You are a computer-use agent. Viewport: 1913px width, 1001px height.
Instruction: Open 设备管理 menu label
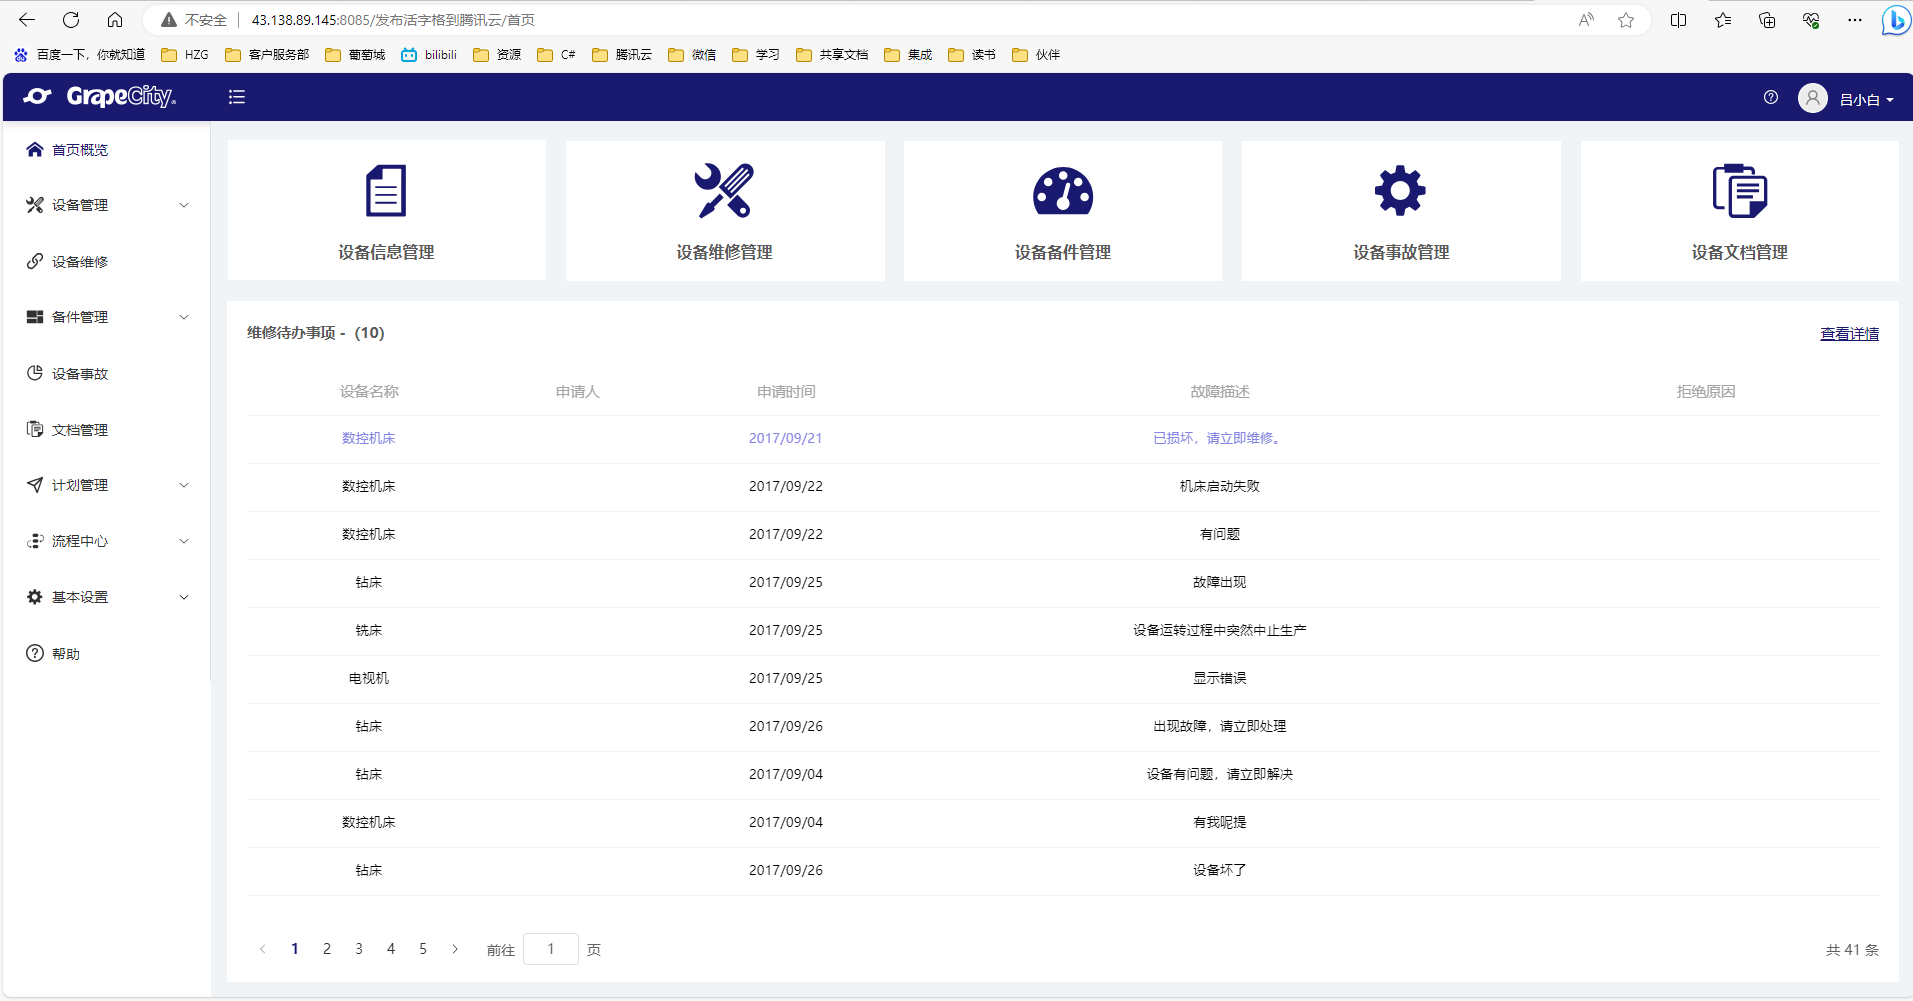(x=80, y=205)
